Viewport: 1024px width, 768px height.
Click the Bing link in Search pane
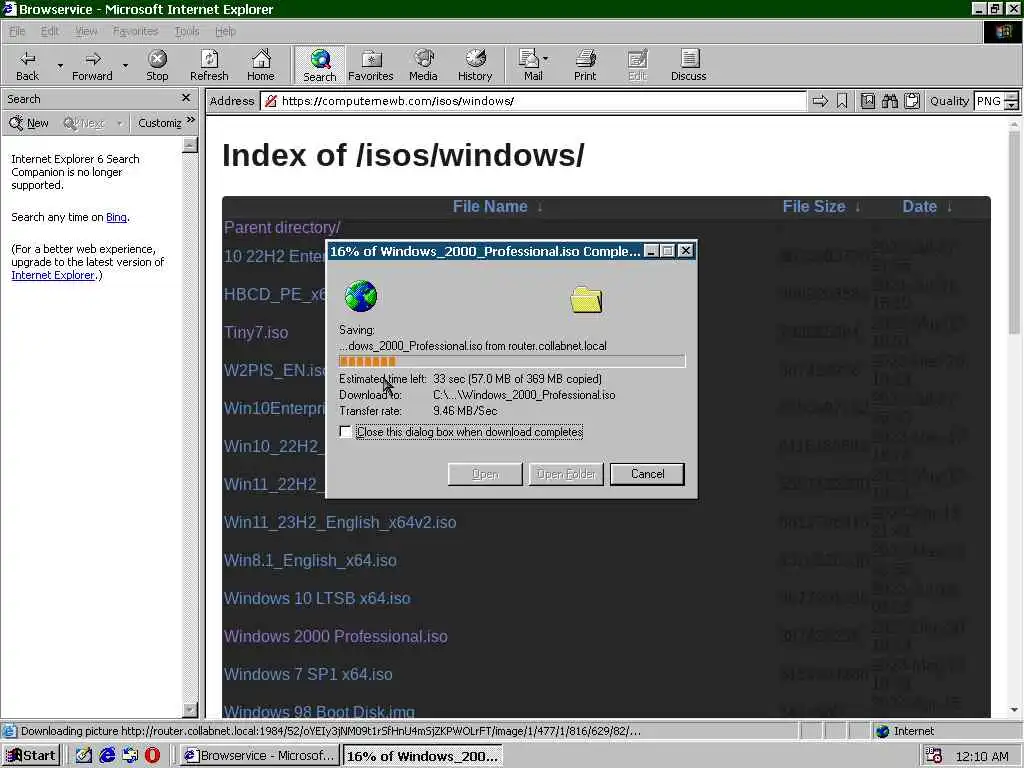coord(116,217)
